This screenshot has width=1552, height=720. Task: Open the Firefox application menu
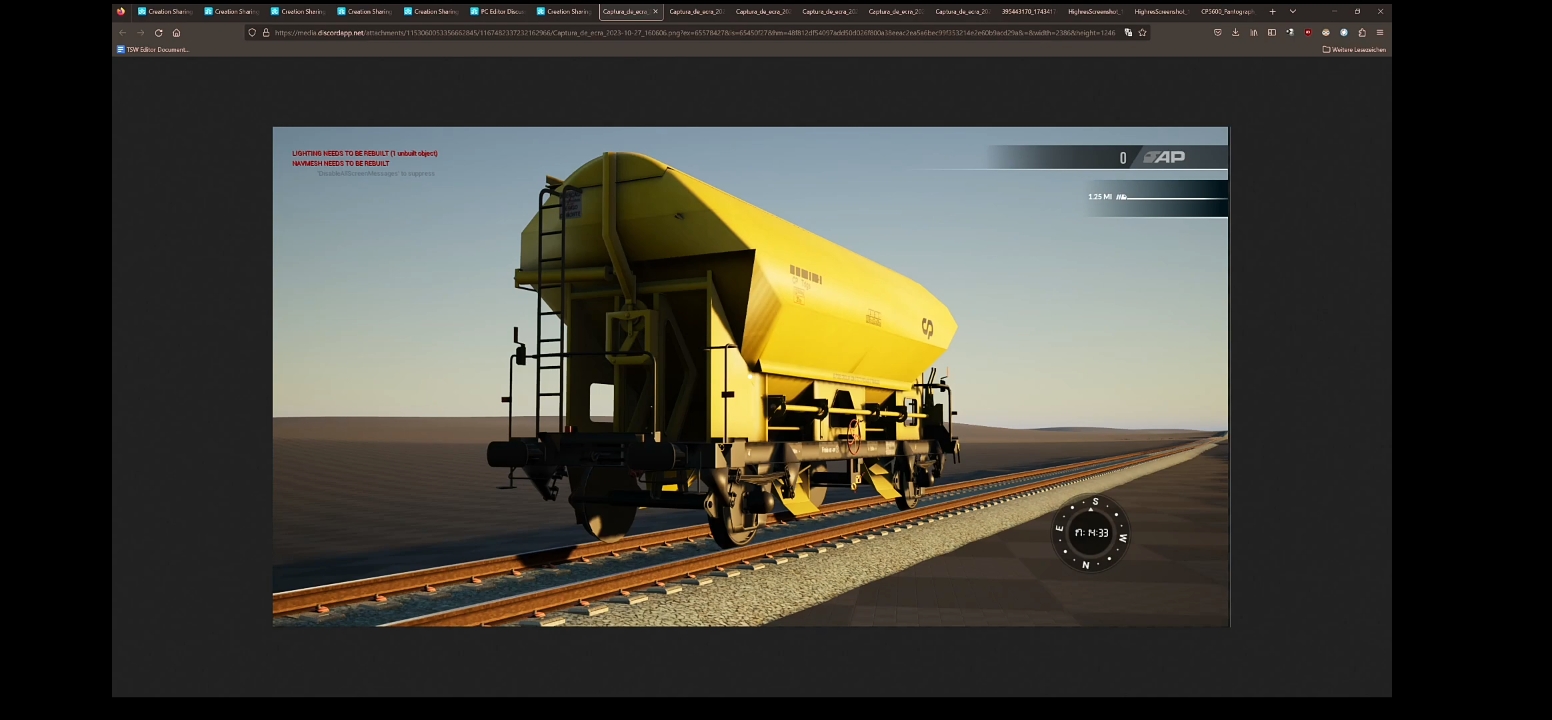tap(1380, 33)
